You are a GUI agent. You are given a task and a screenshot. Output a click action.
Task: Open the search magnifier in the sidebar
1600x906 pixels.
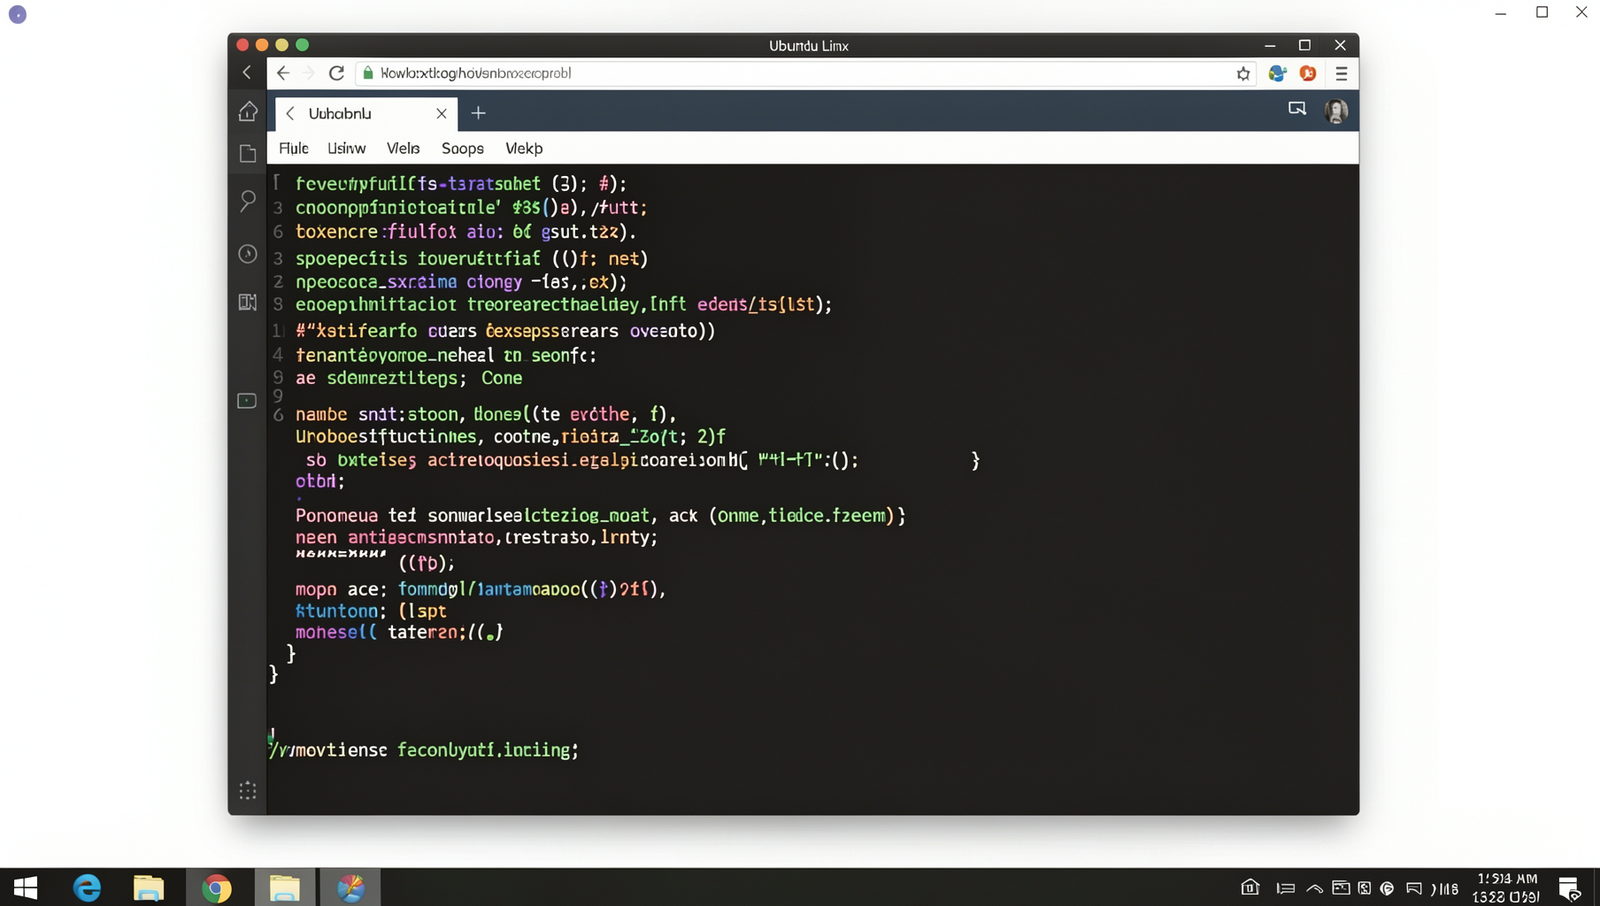(x=248, y=201)
